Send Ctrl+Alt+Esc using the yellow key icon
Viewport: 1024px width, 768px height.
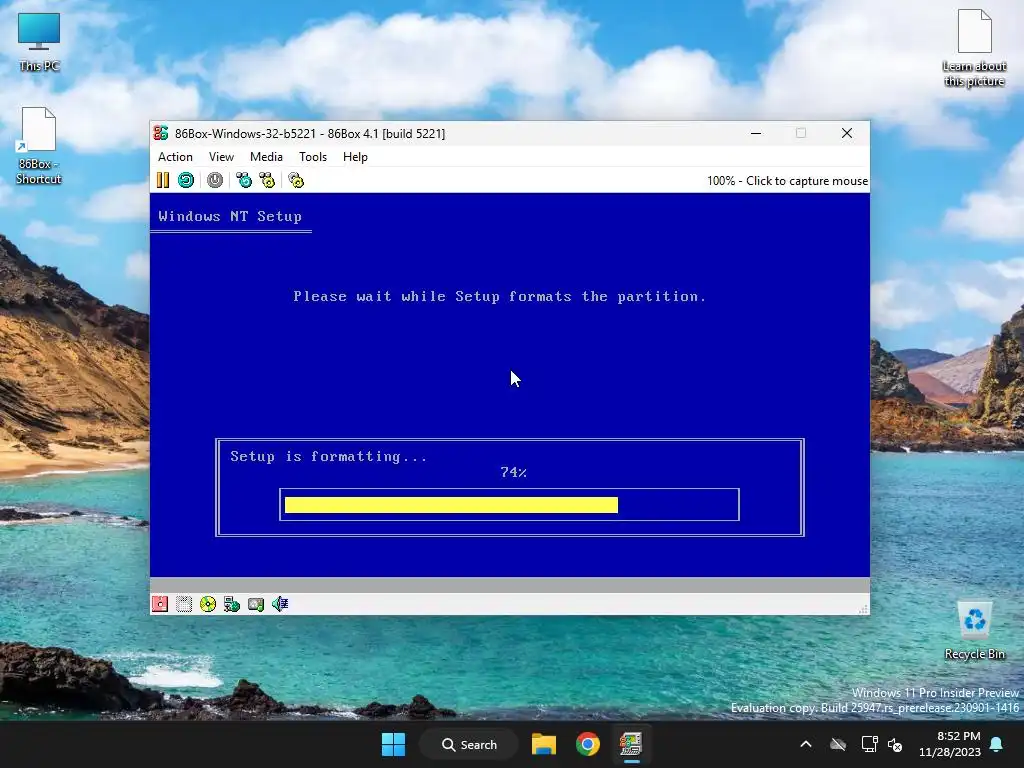(267, 180)
